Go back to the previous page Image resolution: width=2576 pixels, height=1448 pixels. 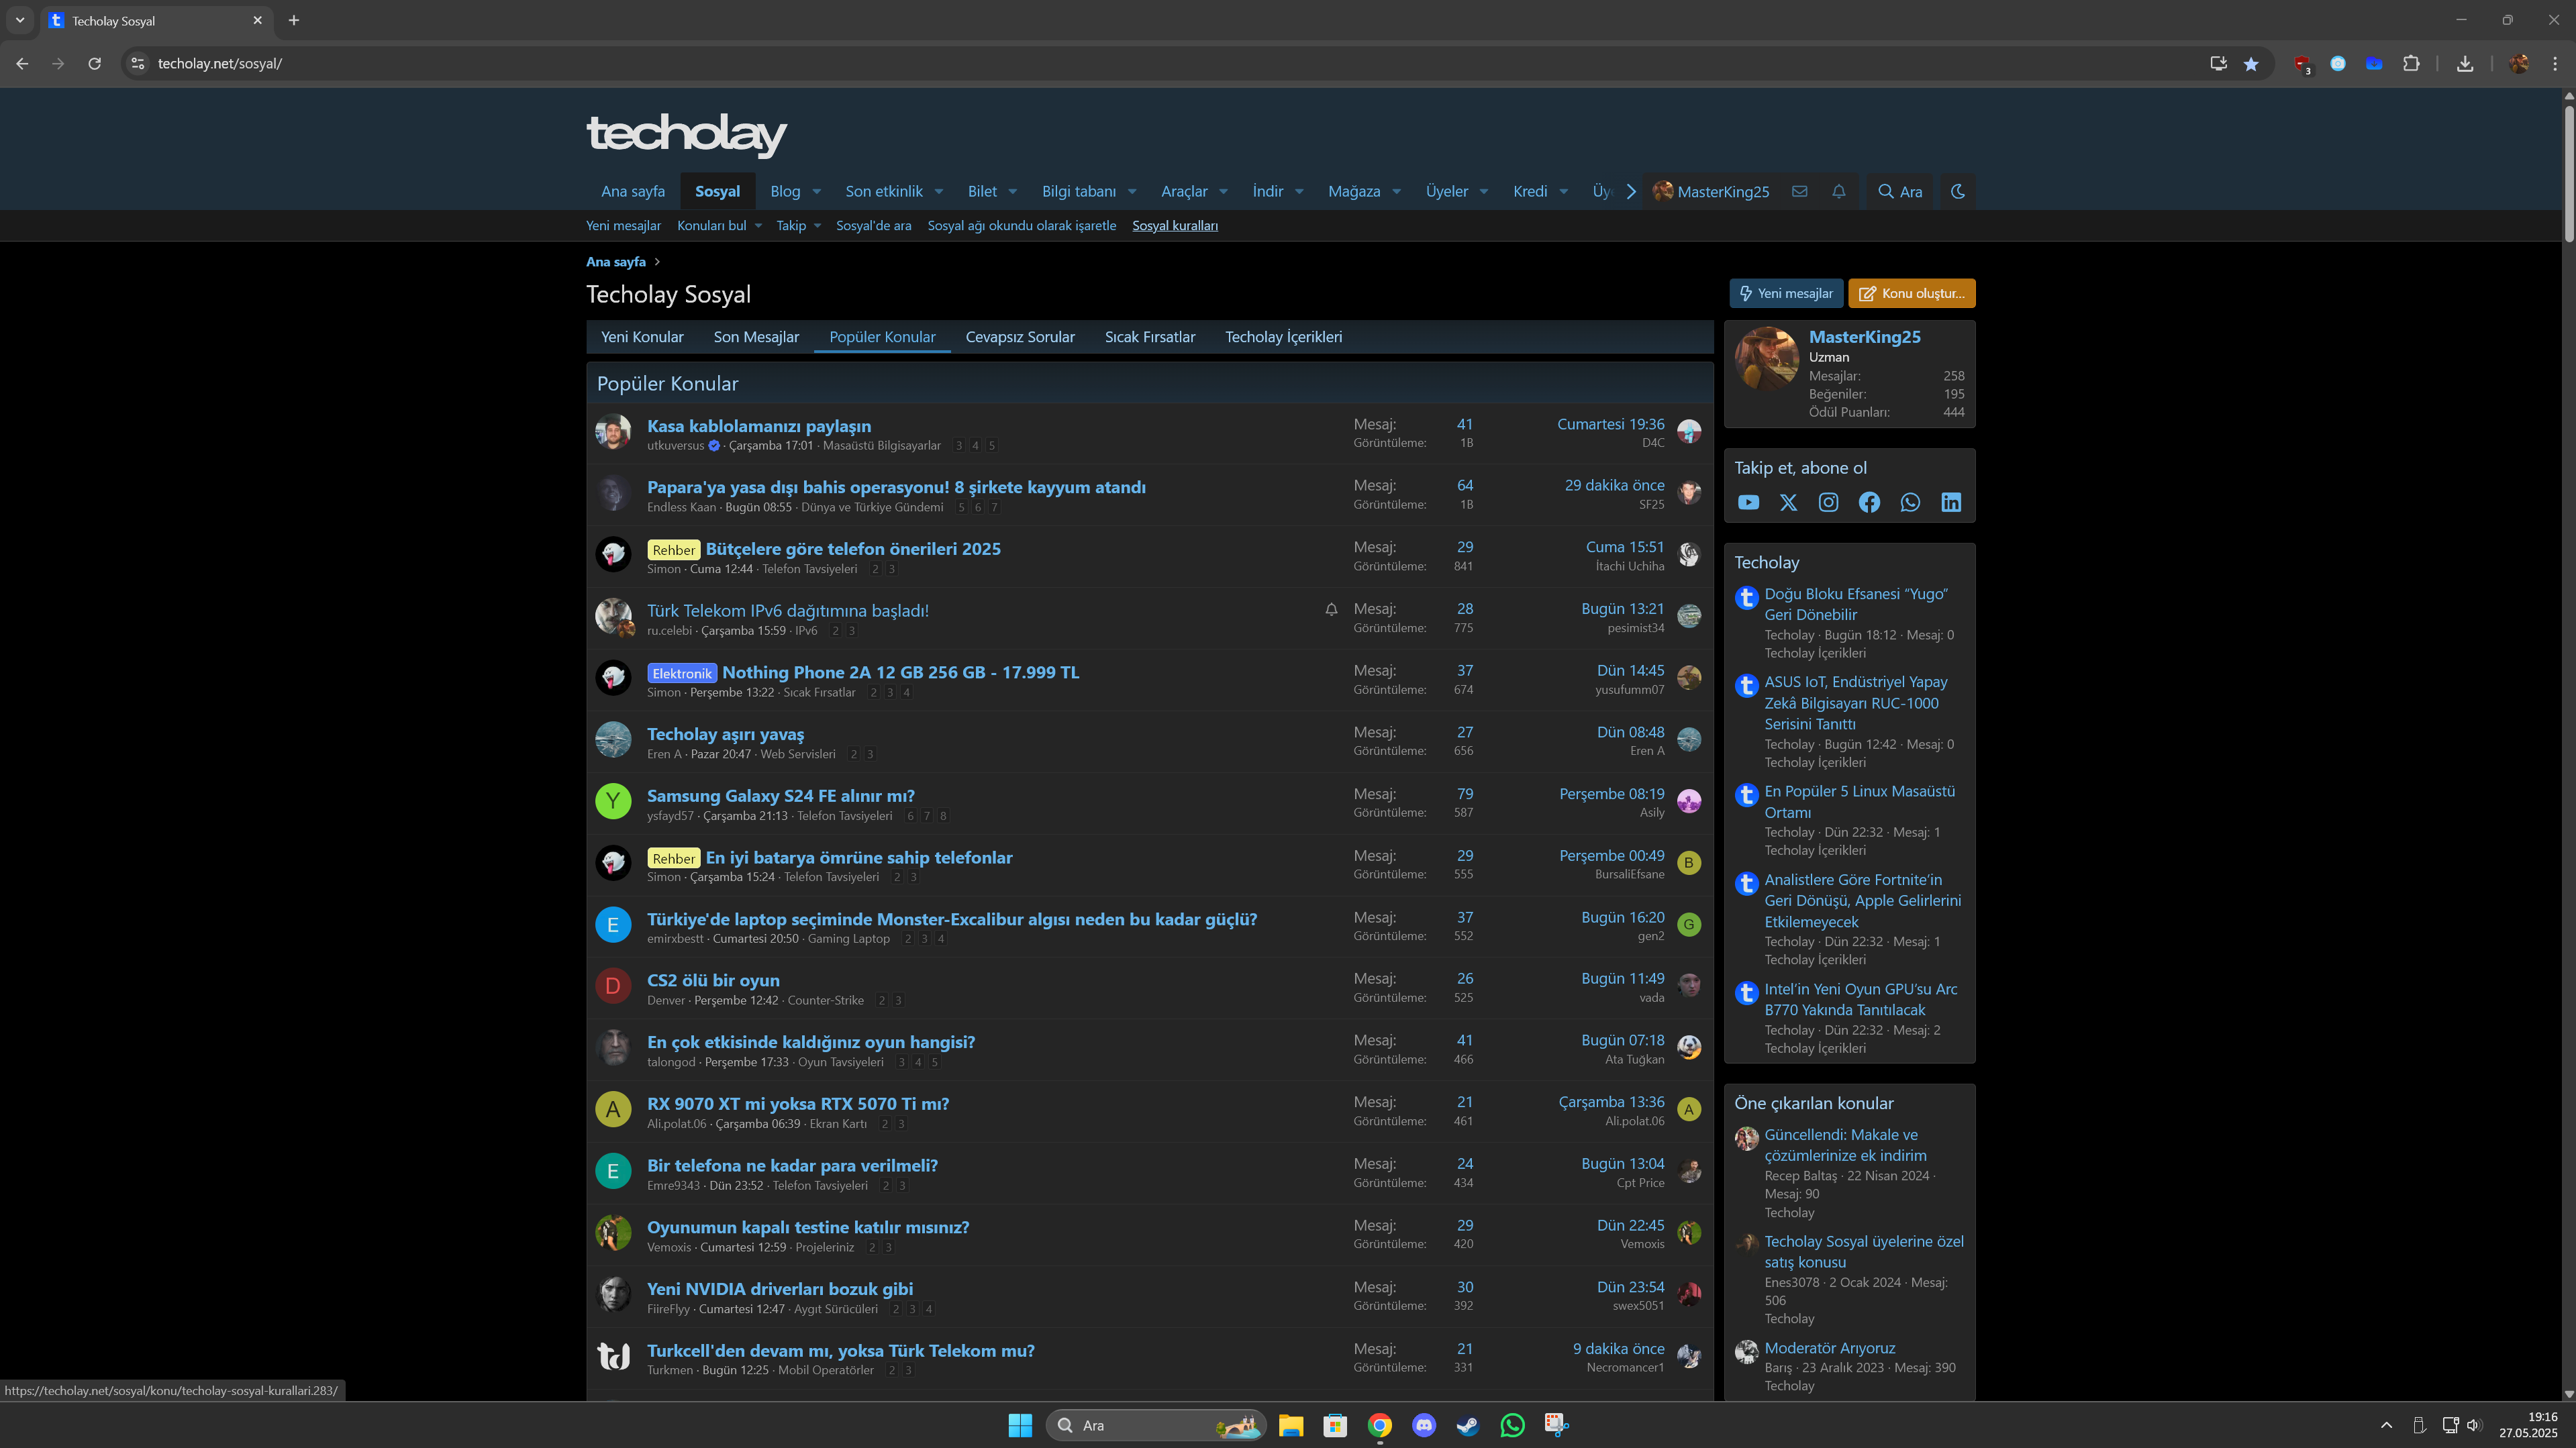click(x=22, y=63)
